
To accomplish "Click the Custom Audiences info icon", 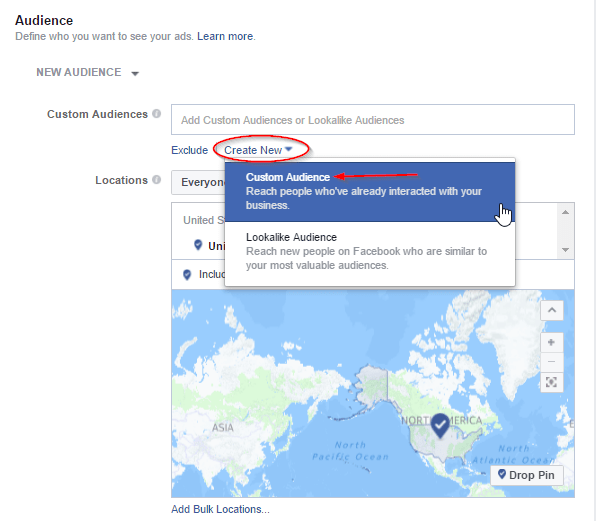I will pos(157,114).
